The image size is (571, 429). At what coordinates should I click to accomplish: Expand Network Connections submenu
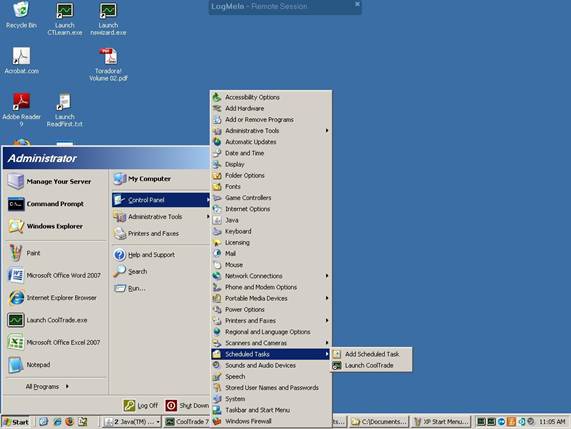click(x=271, y=276)
